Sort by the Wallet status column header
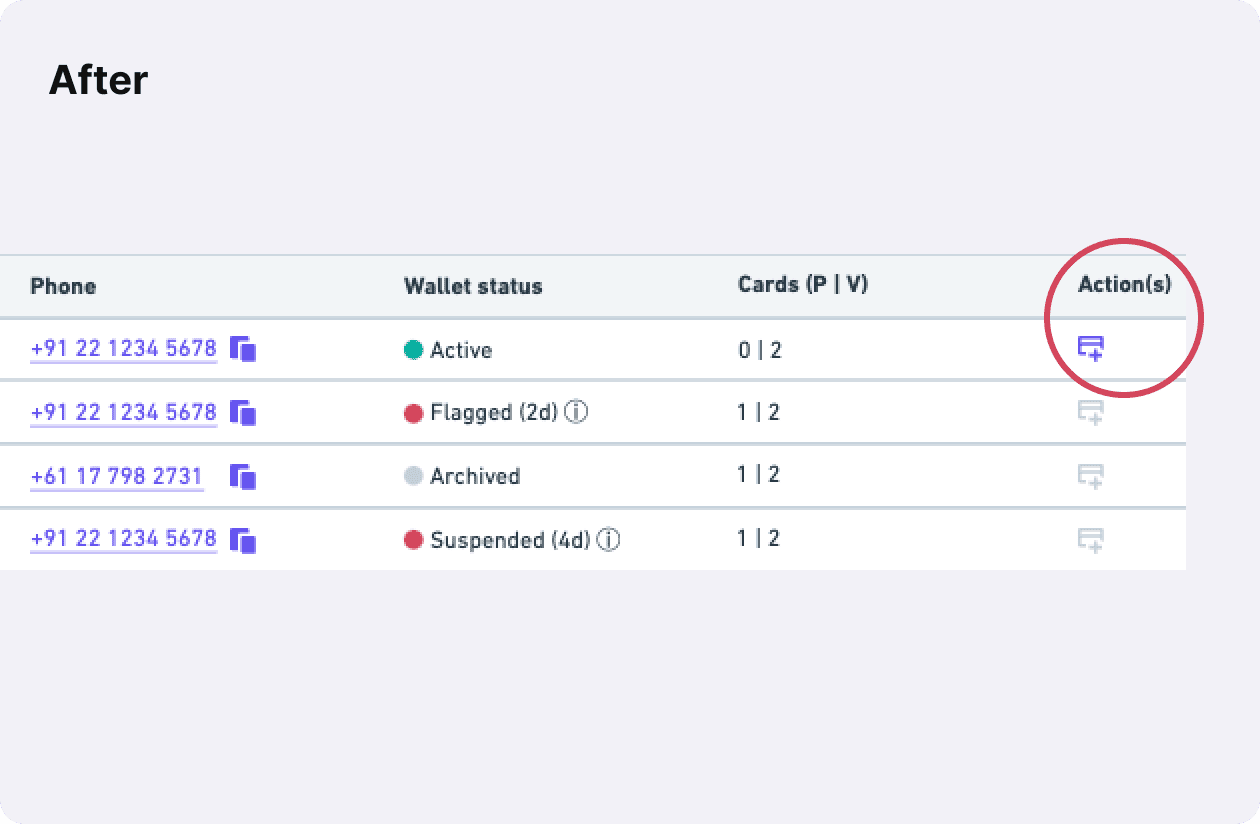Screen dimensions: 1260x824 point(473,286)
